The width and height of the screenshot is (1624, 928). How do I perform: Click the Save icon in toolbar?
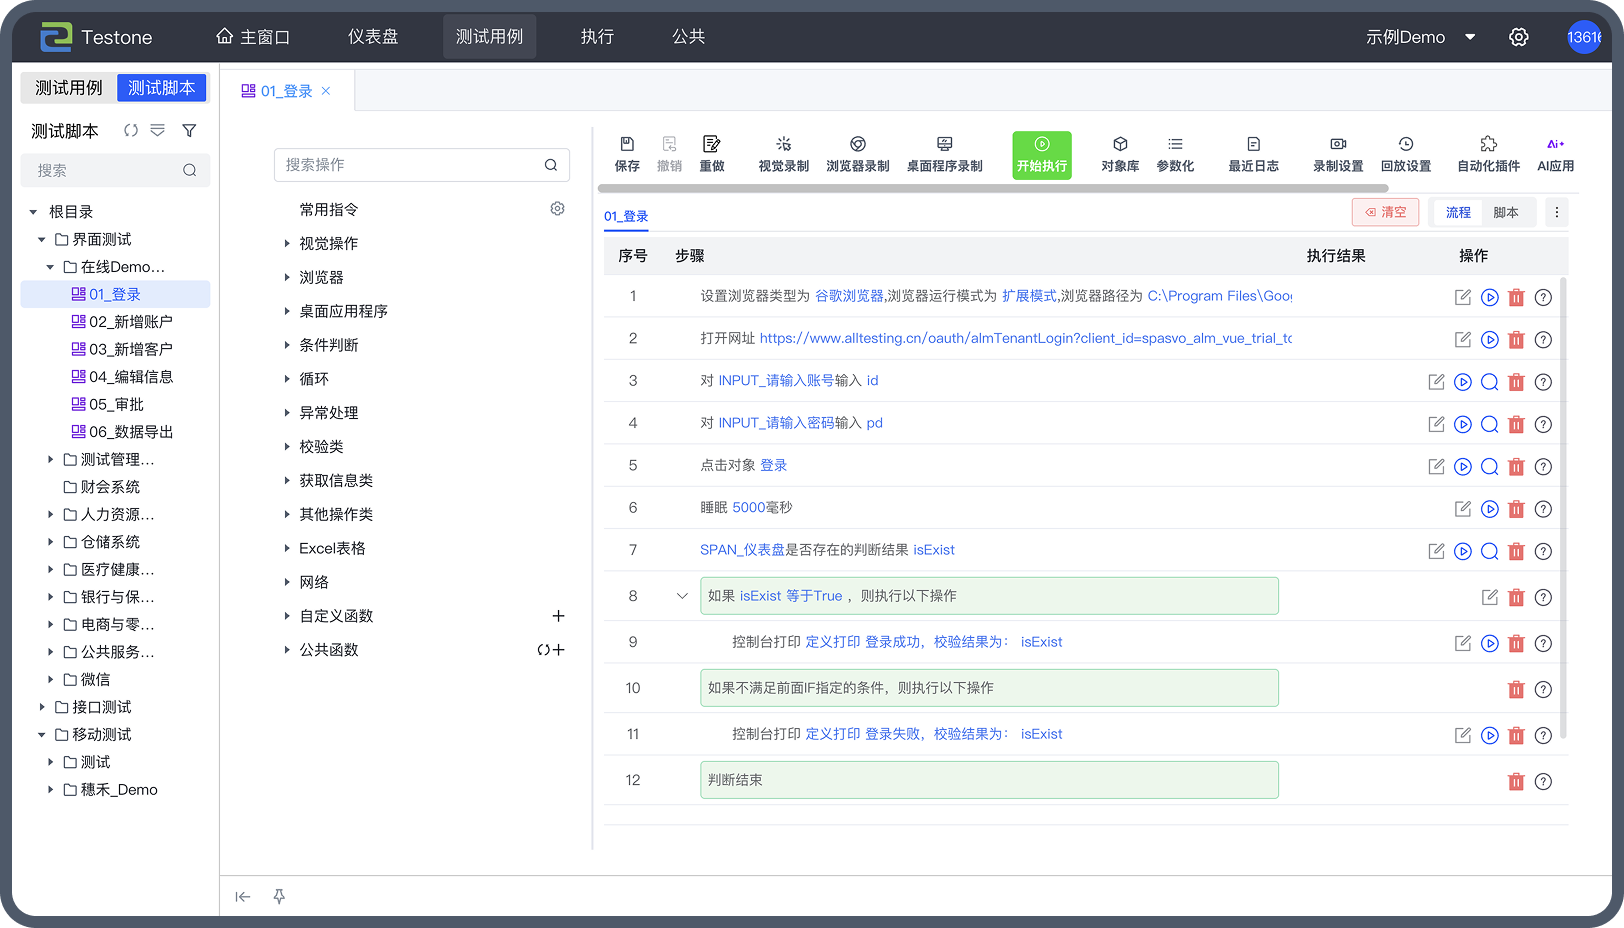click(627, 154)
